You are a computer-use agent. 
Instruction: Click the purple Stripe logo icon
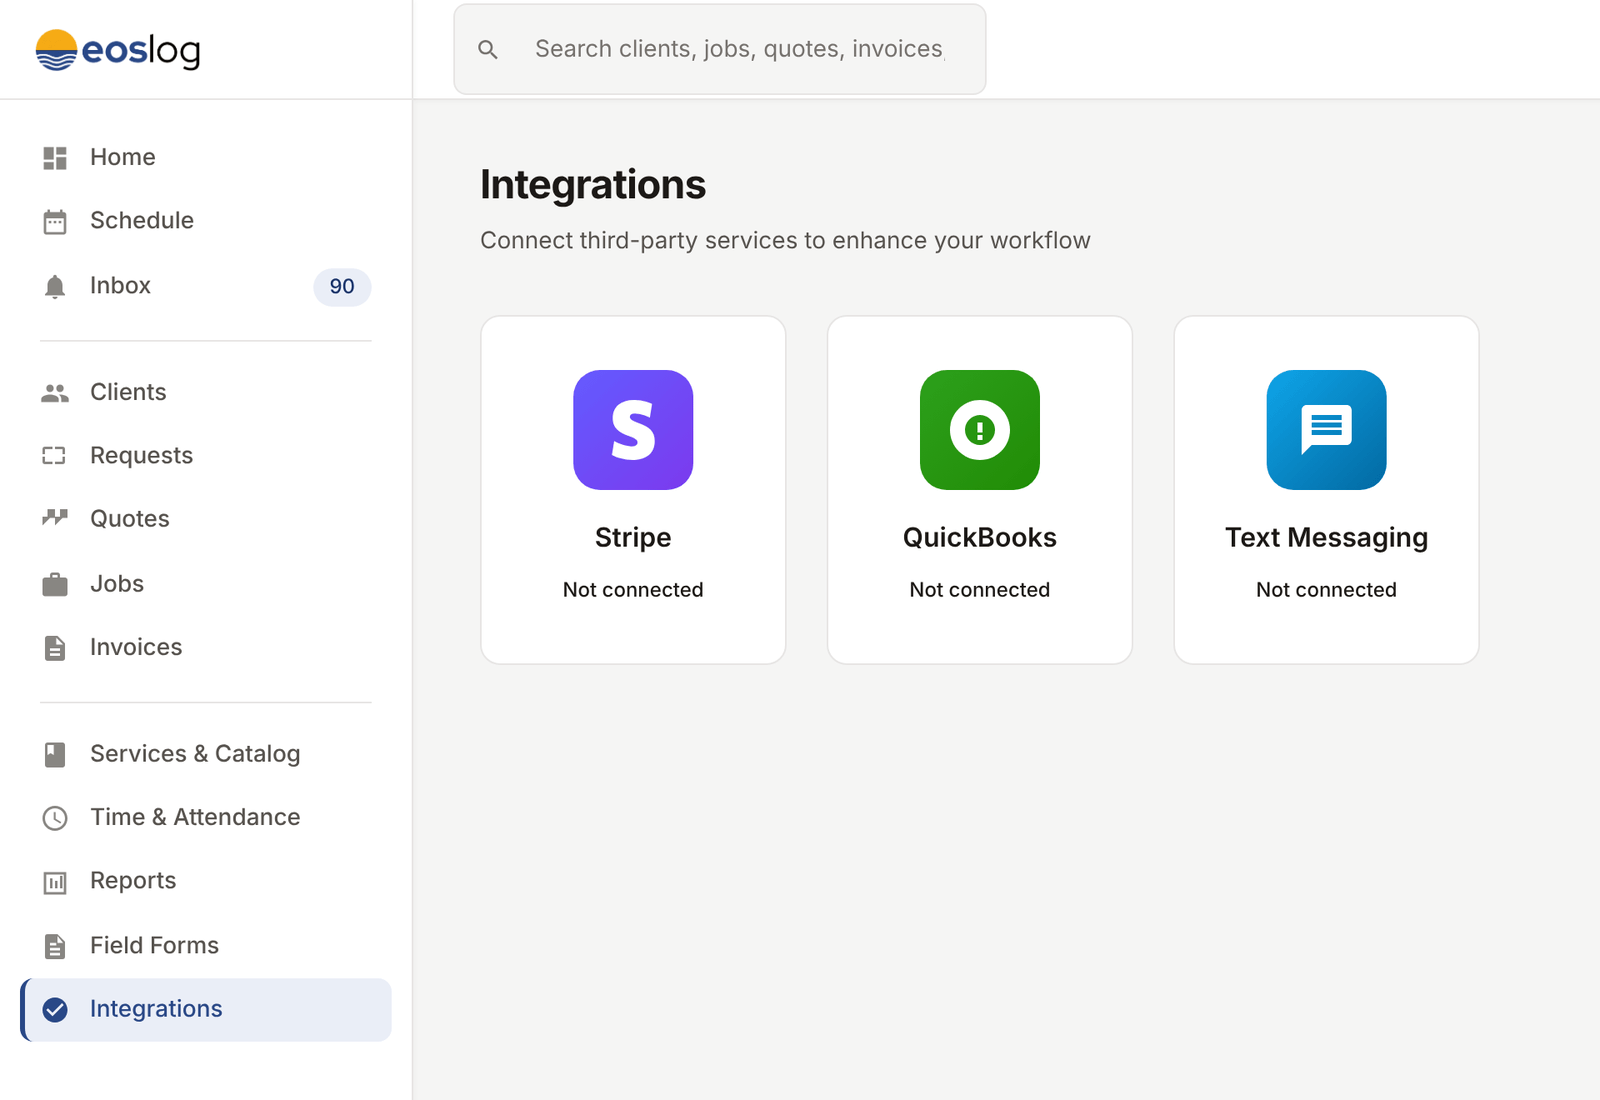pyautogui.click(x=633, y=430)
